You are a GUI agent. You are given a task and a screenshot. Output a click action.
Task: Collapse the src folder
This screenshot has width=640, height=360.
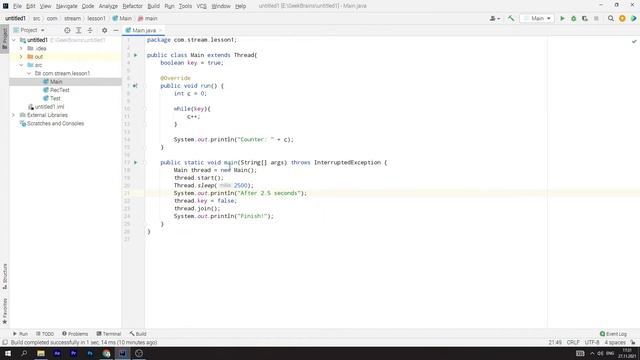coord(21,65)
